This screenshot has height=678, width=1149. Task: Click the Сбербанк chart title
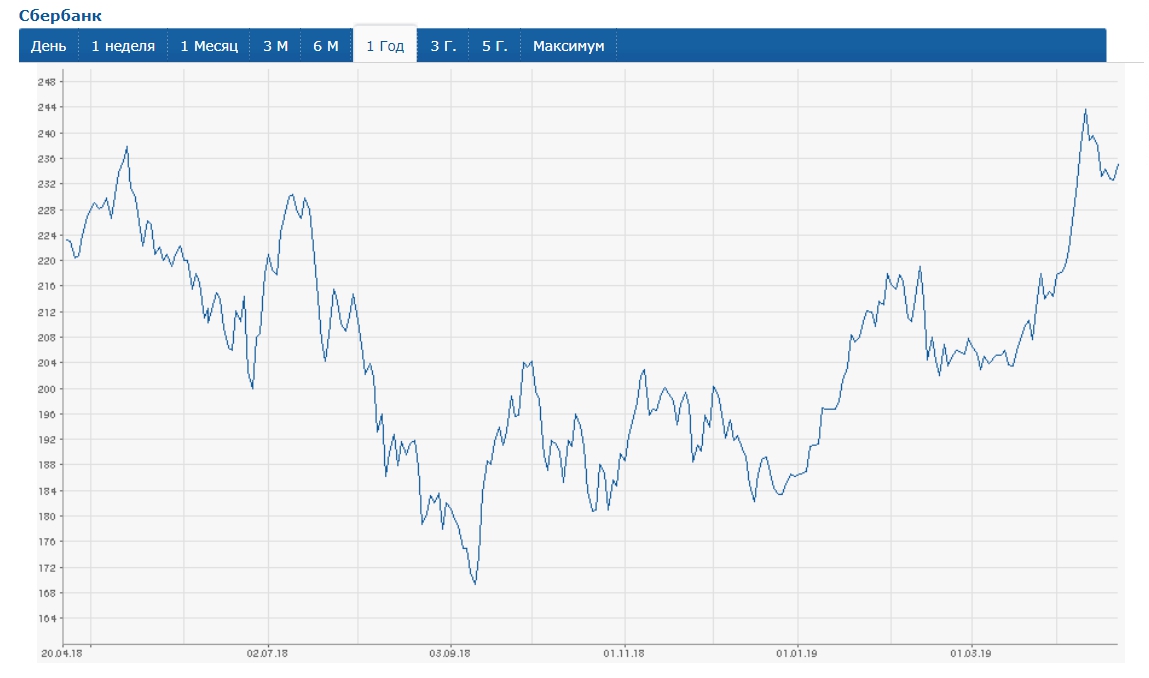(x=60, y=15)
